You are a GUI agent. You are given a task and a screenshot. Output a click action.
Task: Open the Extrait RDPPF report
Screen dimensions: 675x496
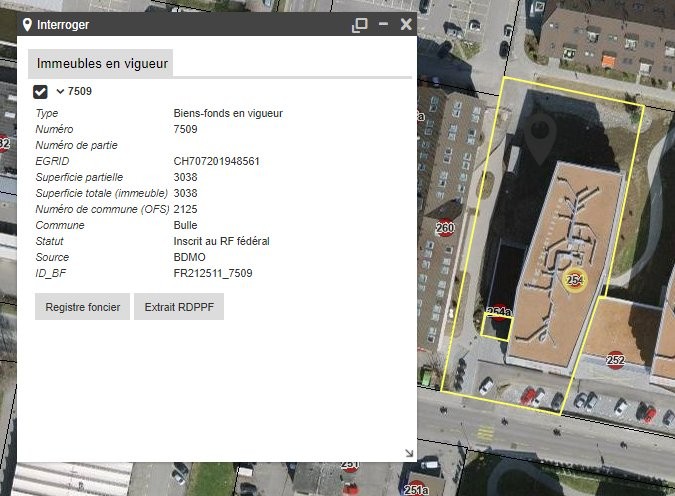[x=179, y=307]
